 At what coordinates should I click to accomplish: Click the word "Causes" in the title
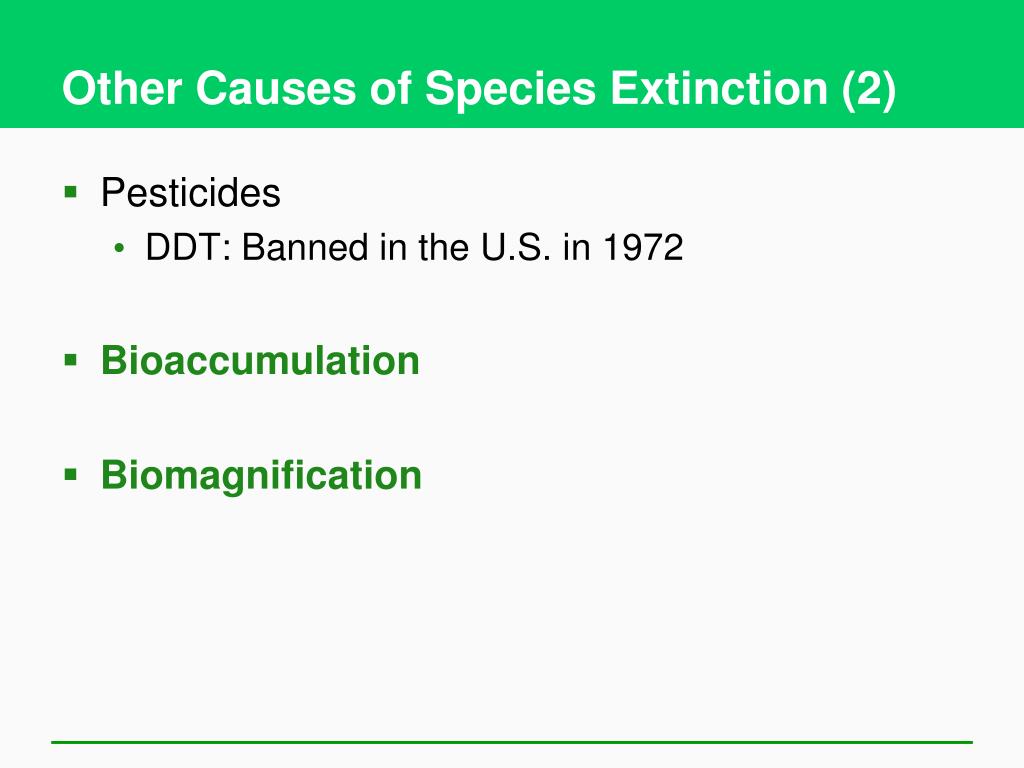276,88
